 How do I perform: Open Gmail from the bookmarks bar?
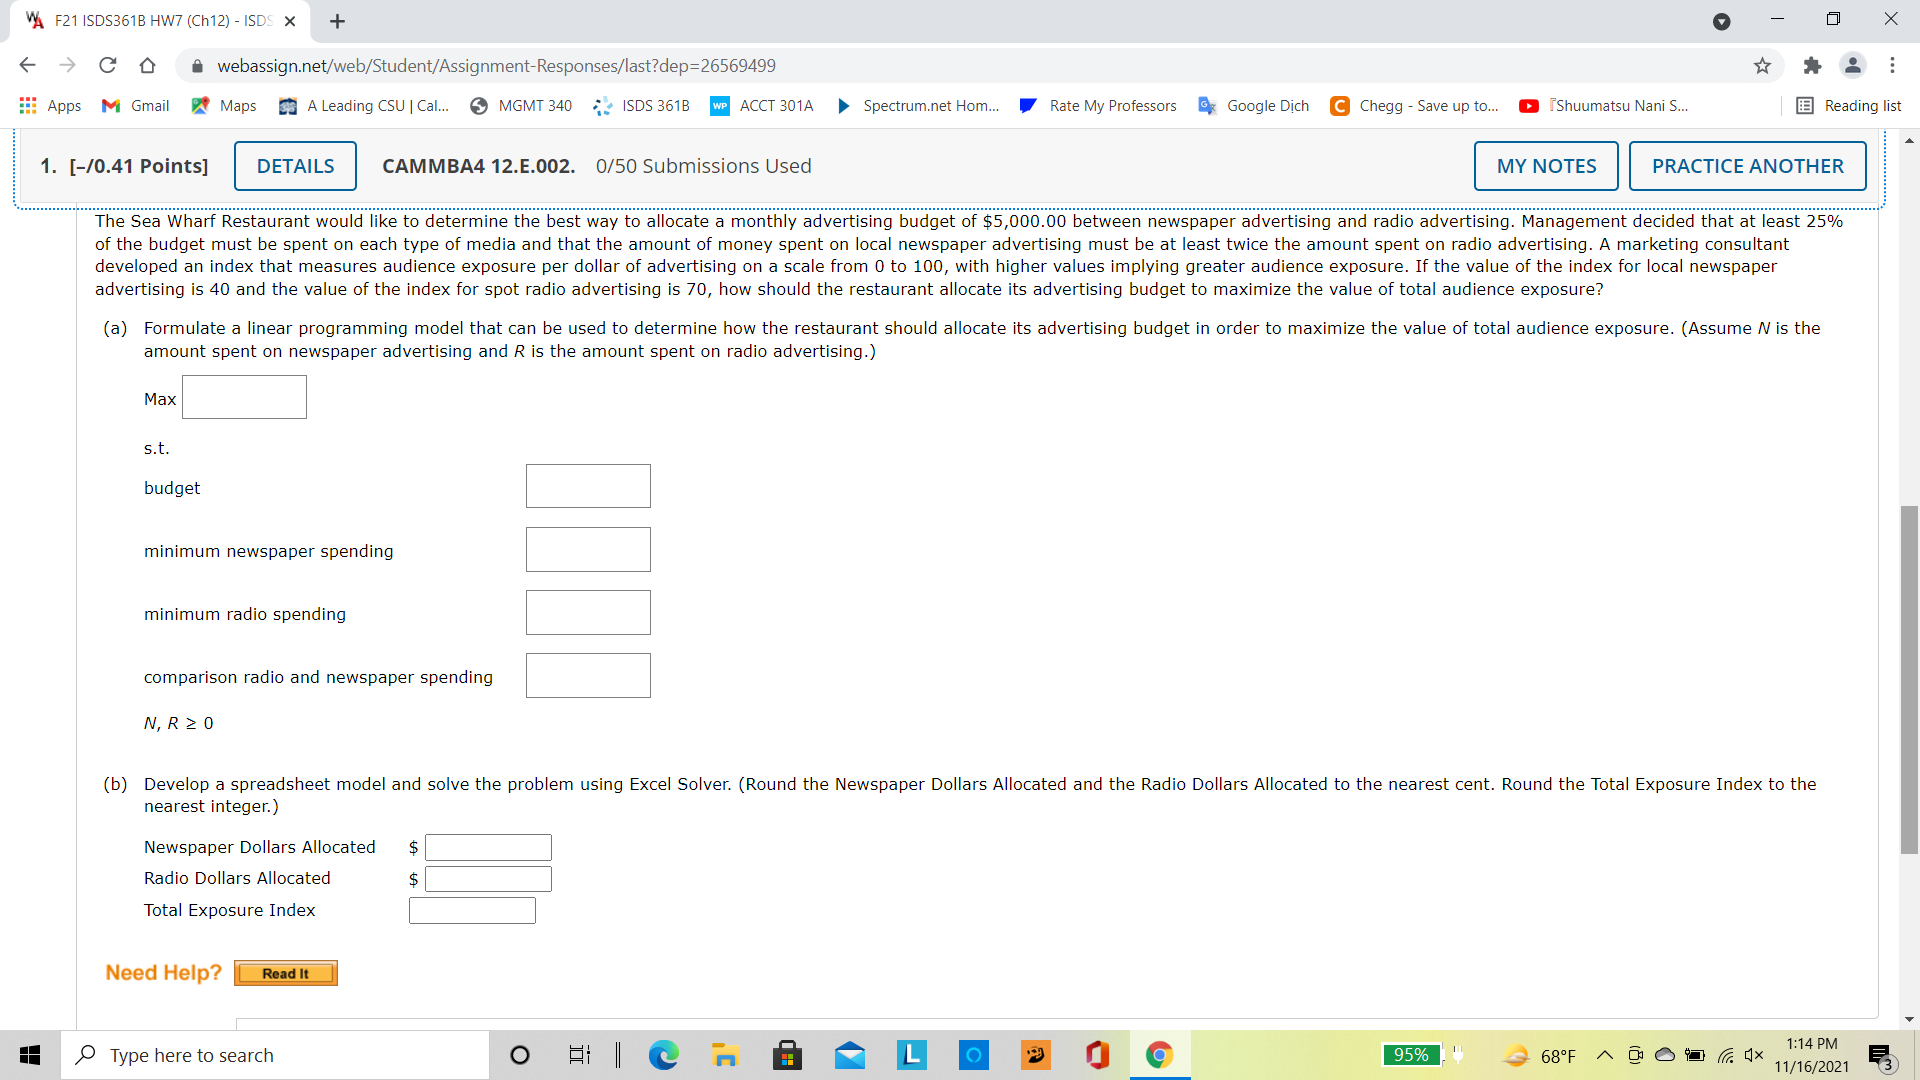[134, 105]
